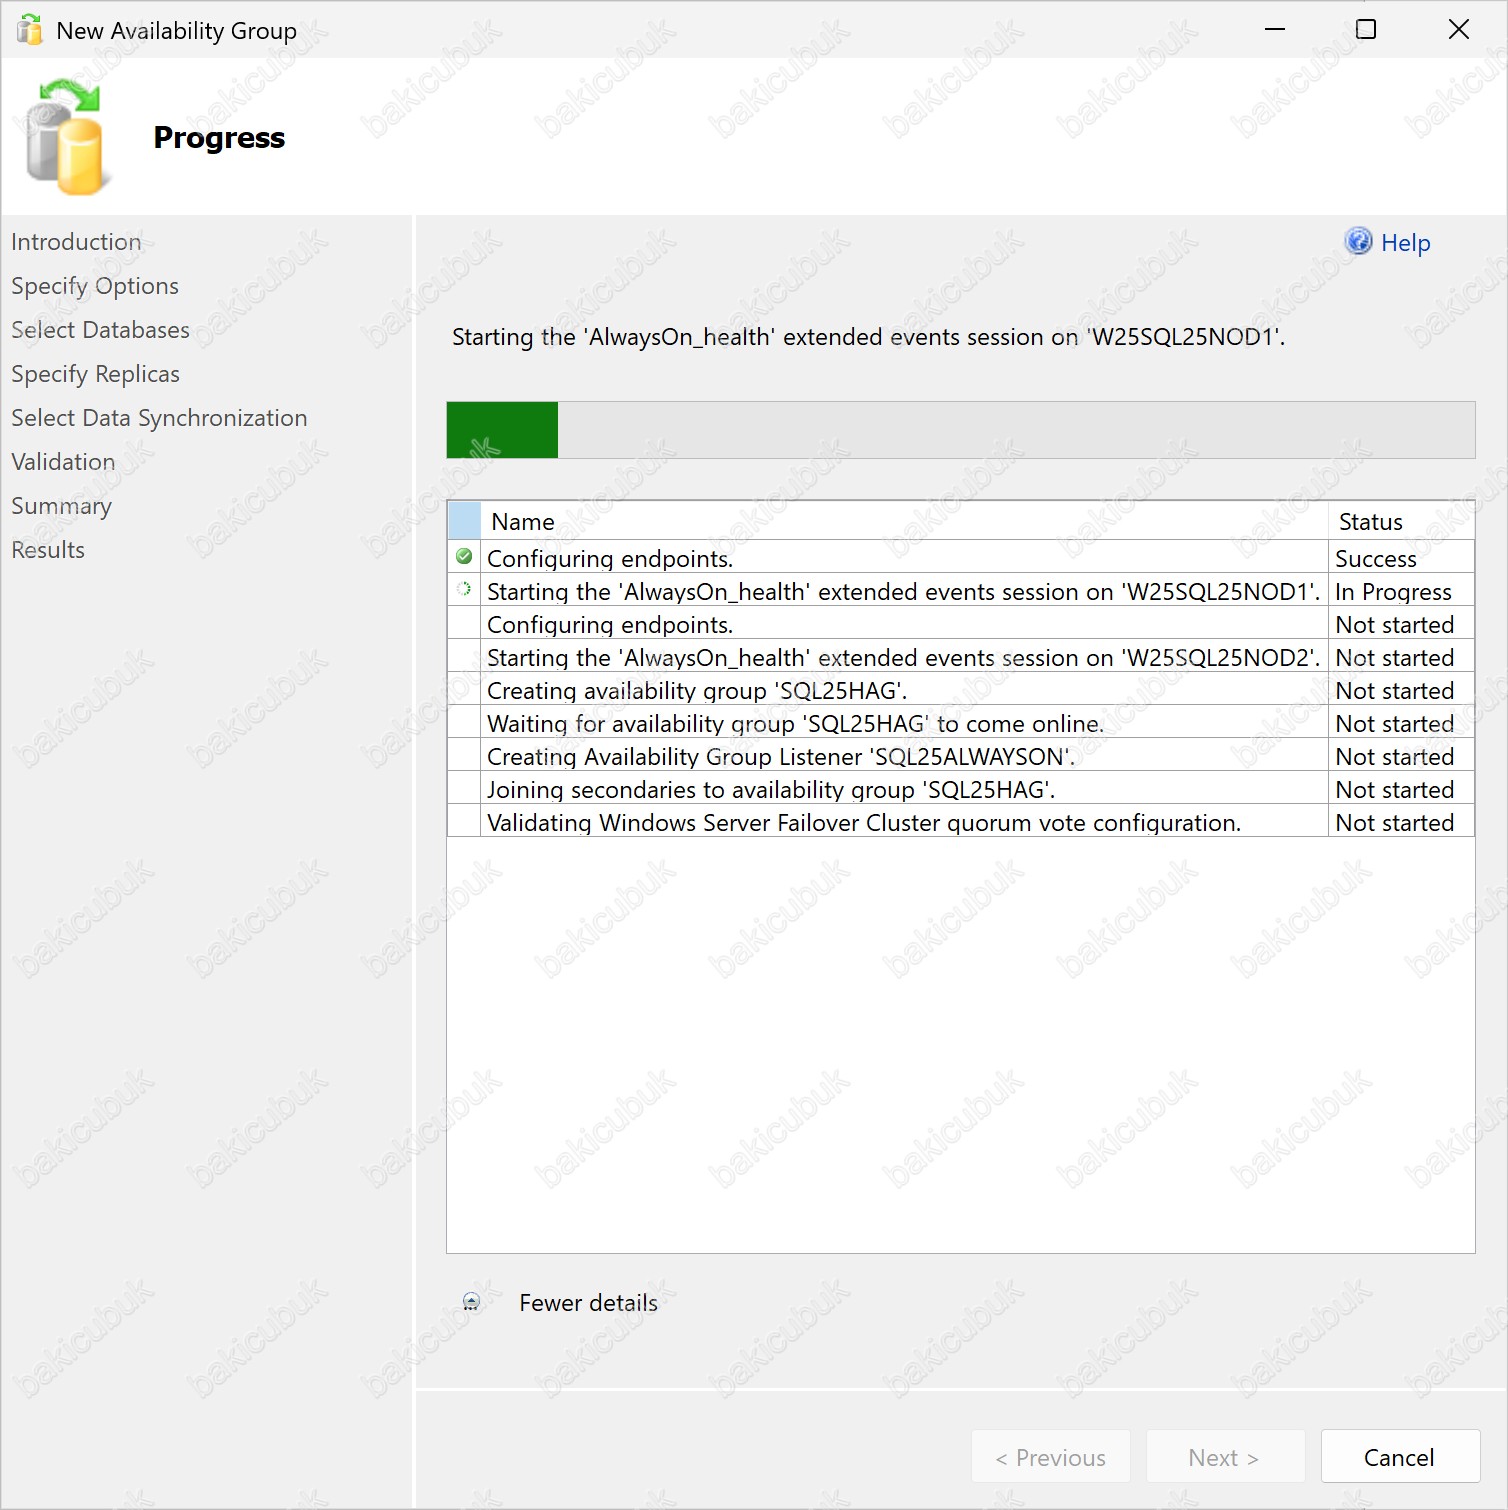The image size is (1508, 1510).
Task: Click the database wizard icon in header
Action: pyautogui.click(x=64, y=138)
